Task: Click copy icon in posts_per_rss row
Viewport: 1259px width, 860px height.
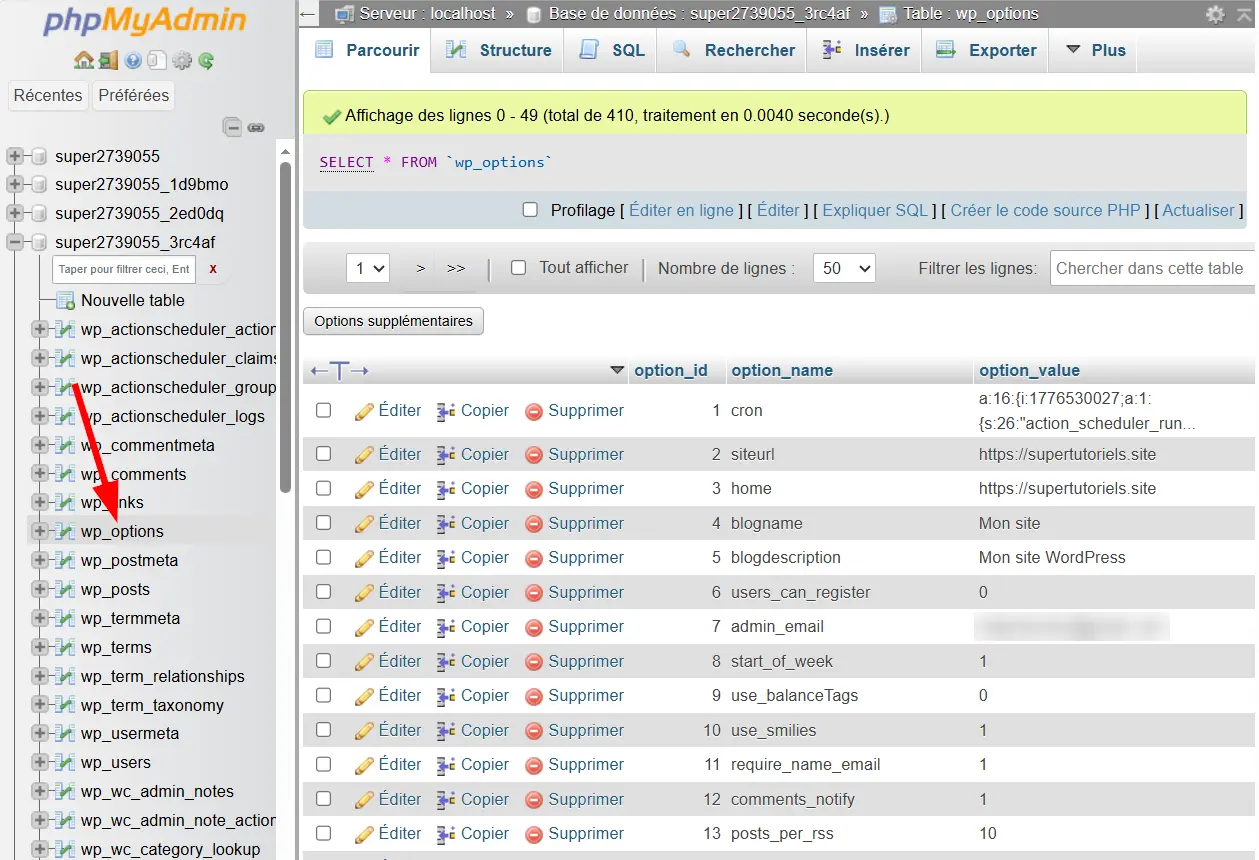Action: pos(446,833)
